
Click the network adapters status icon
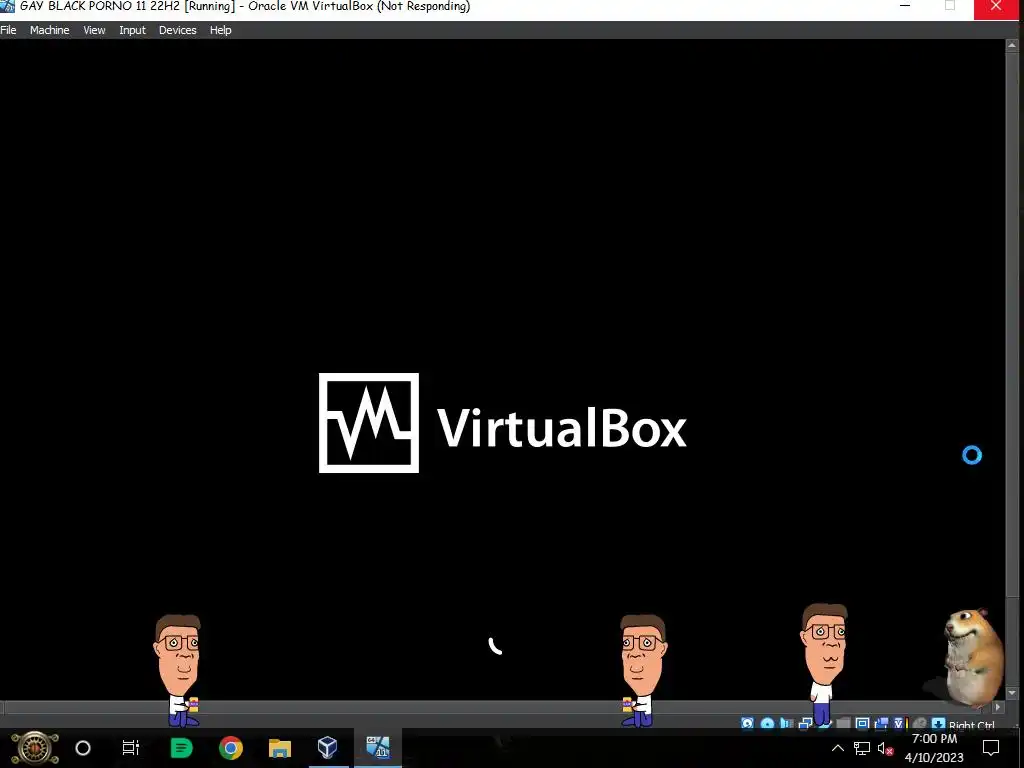coord(805,724)
